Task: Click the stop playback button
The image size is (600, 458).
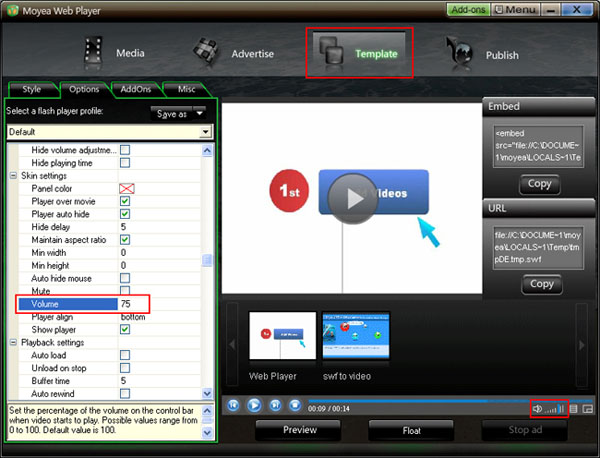Action: pos(295,405)
